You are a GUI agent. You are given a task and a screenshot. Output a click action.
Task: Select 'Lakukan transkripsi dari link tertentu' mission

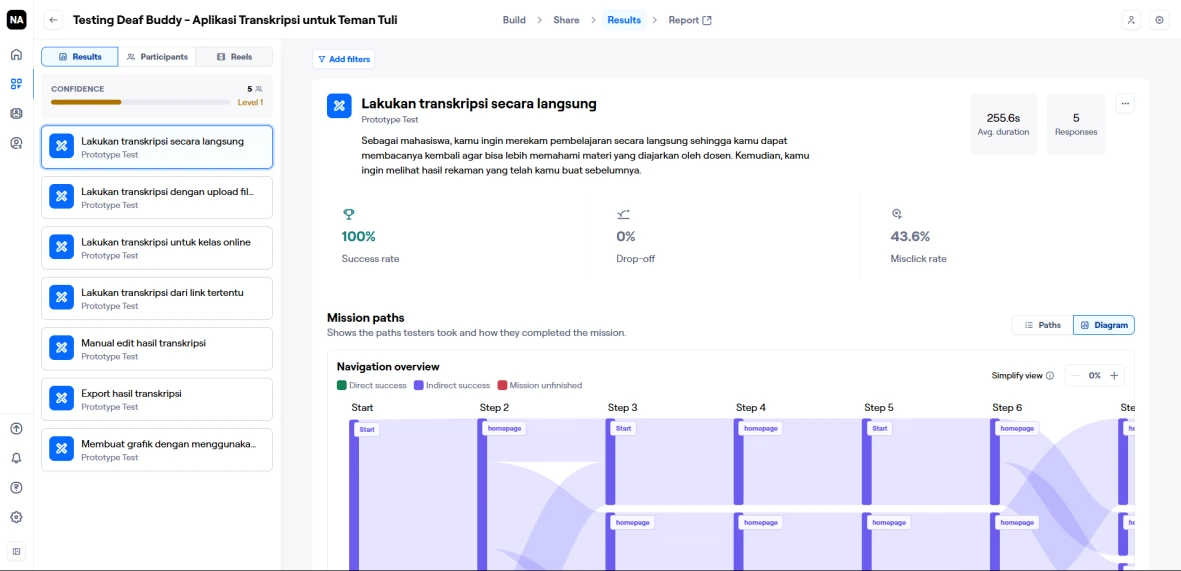(x=157, y=298)
